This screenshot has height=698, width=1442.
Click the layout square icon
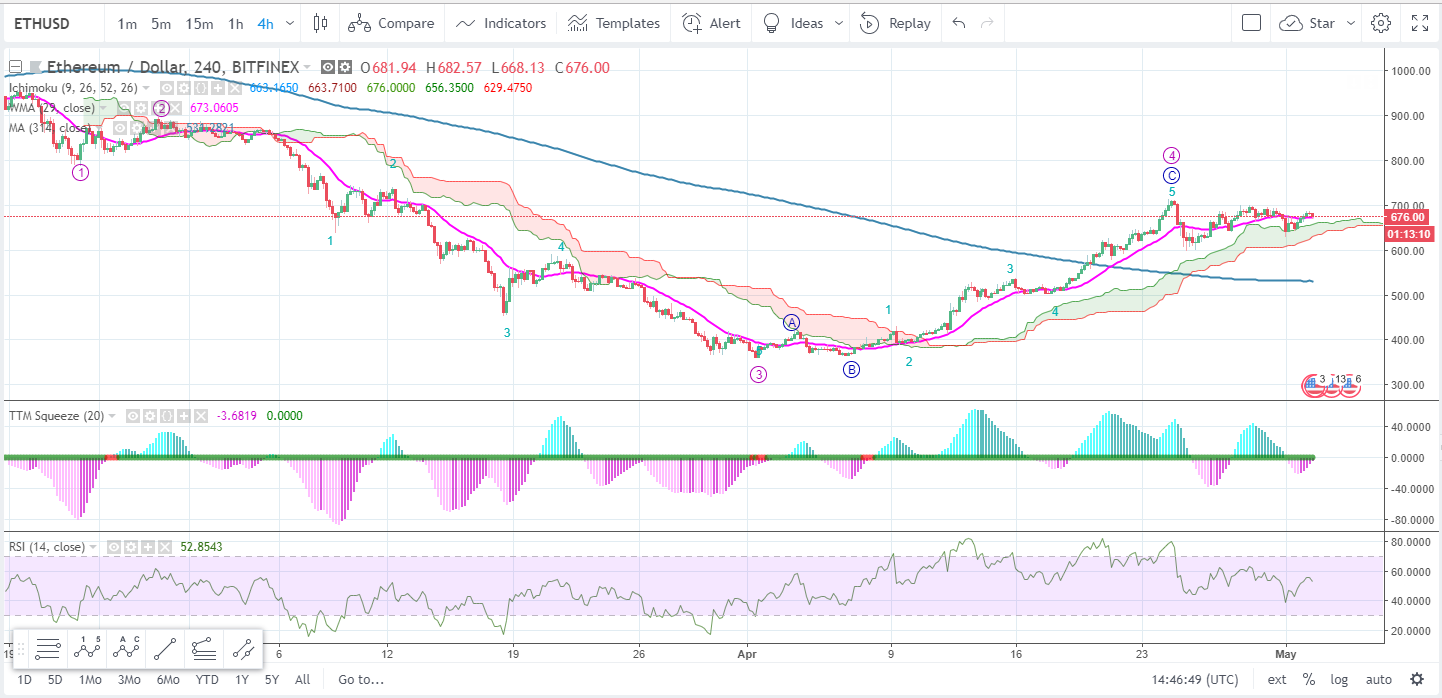(1251, 23)
